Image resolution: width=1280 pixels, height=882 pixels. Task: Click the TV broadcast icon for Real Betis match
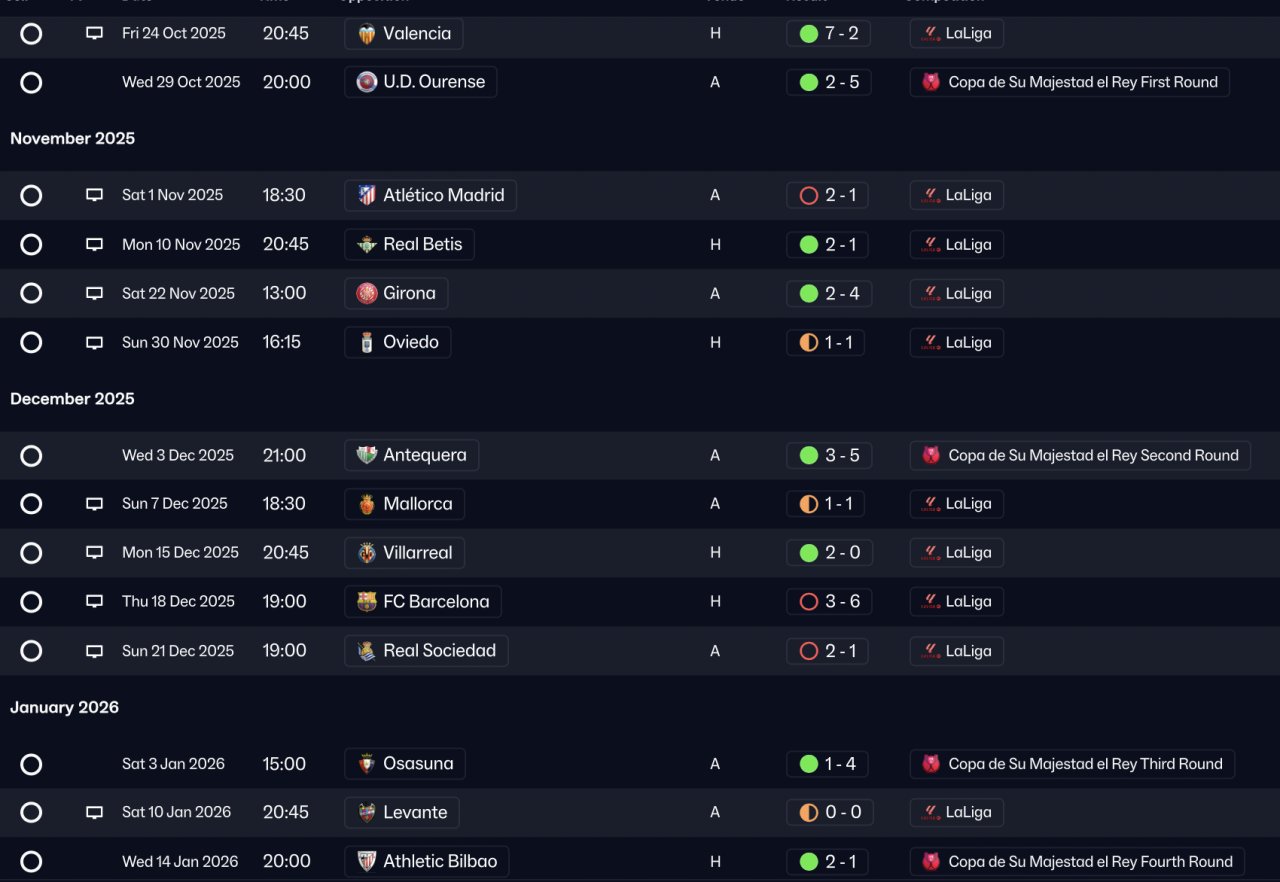(94, 244)
